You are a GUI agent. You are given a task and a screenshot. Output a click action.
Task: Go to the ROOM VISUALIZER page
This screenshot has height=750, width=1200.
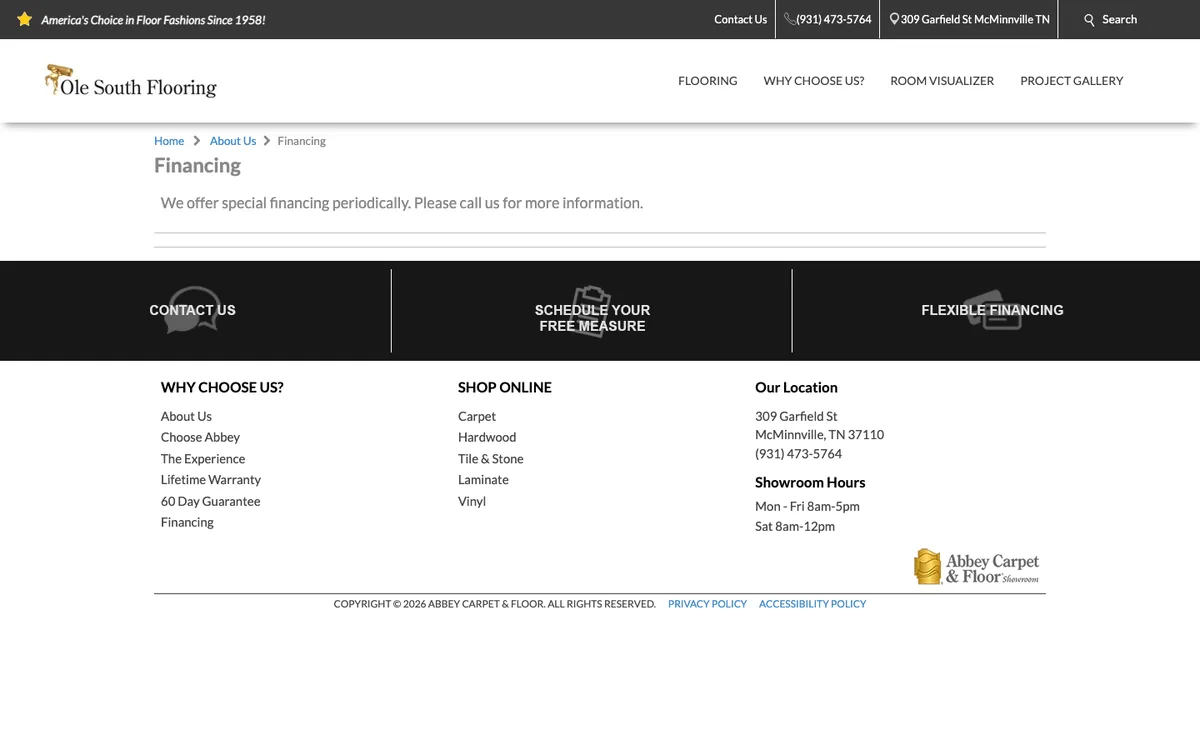tap(942, 81)
